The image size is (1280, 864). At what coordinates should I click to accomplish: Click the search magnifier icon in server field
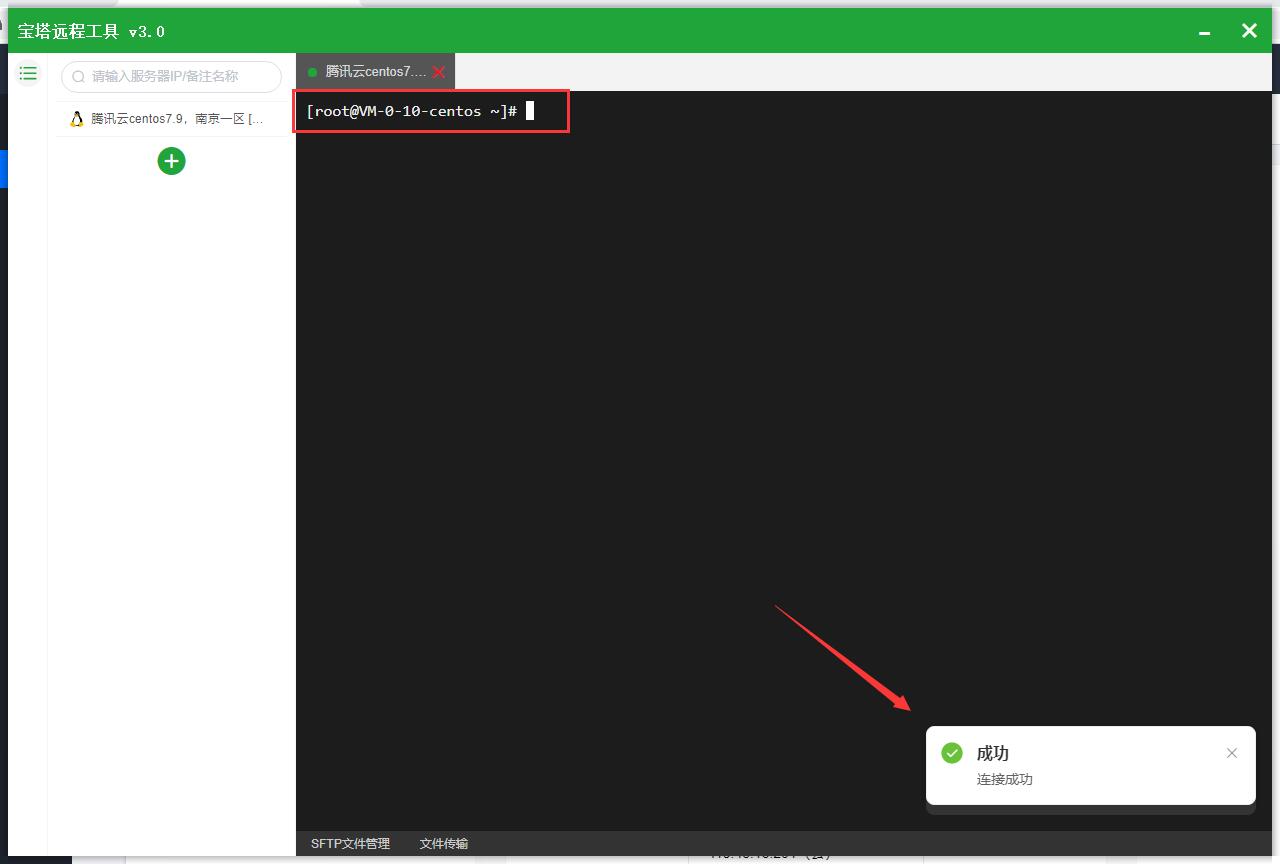click(x=79, y=77)
